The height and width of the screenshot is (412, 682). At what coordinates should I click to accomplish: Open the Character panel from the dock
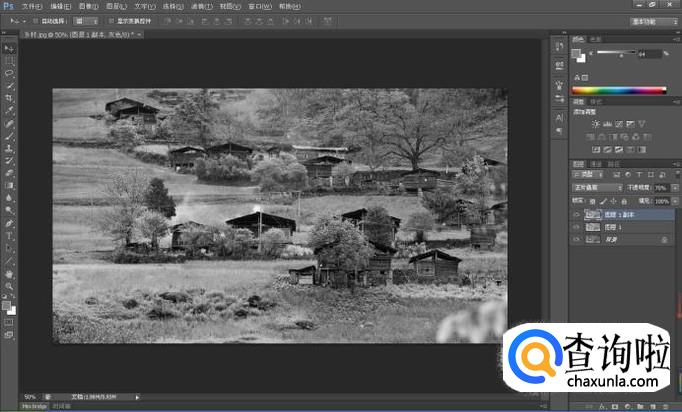pos(559,117)
